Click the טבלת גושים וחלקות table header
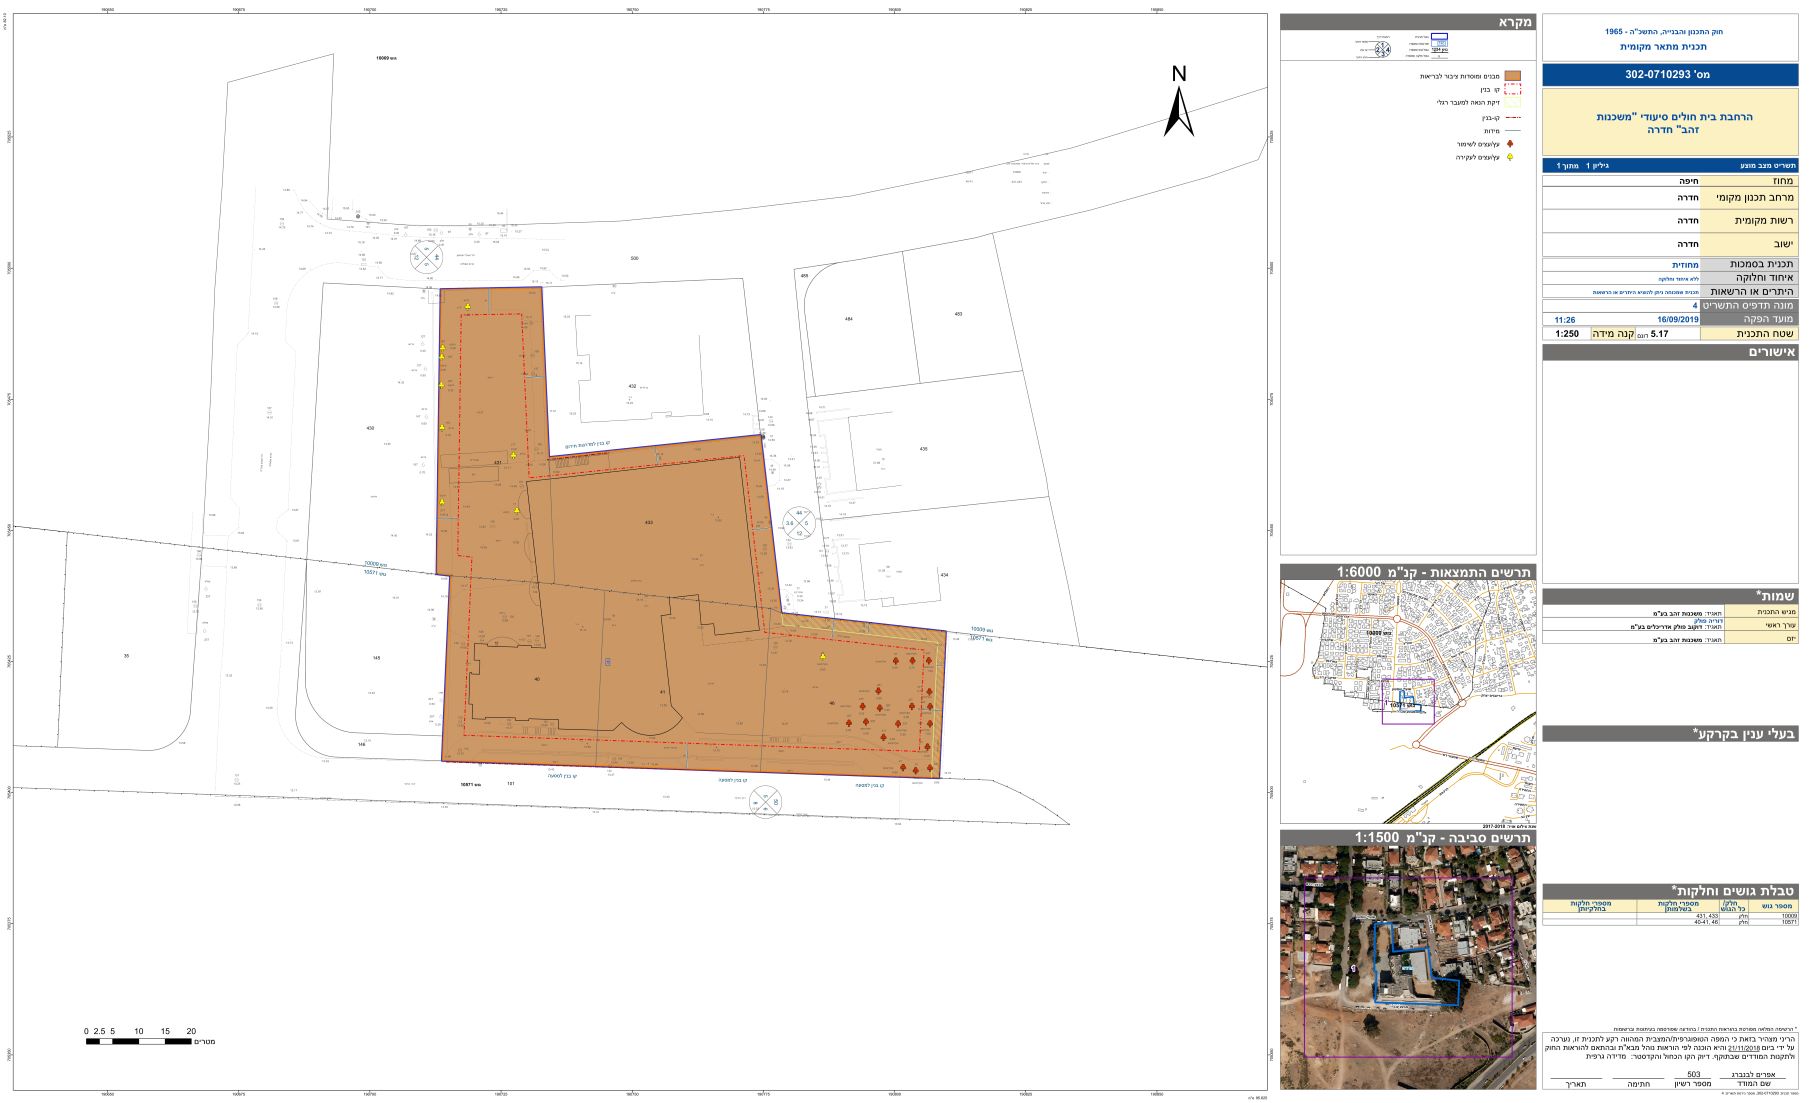This screenshot has width=1812, height=1103. 1670,891
